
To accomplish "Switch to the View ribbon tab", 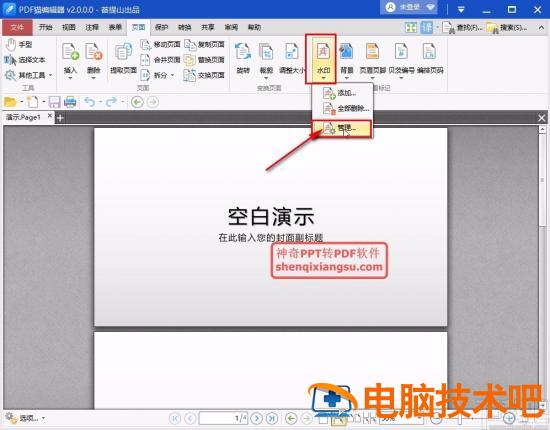I will click(69, 27).
